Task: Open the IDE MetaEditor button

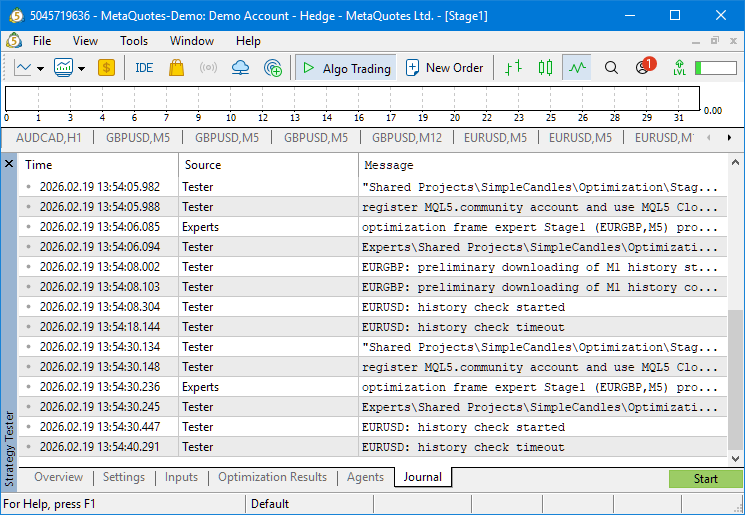Action: (144, 68)
